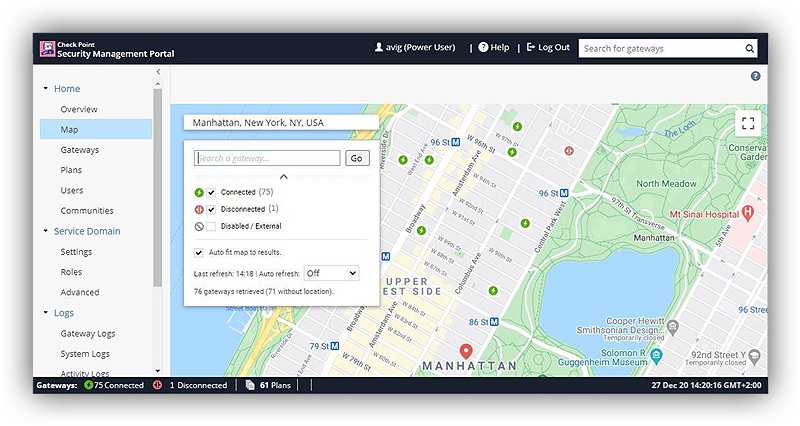Click the Log Out icon
The image size is (800, 426).
coord(531,47)
